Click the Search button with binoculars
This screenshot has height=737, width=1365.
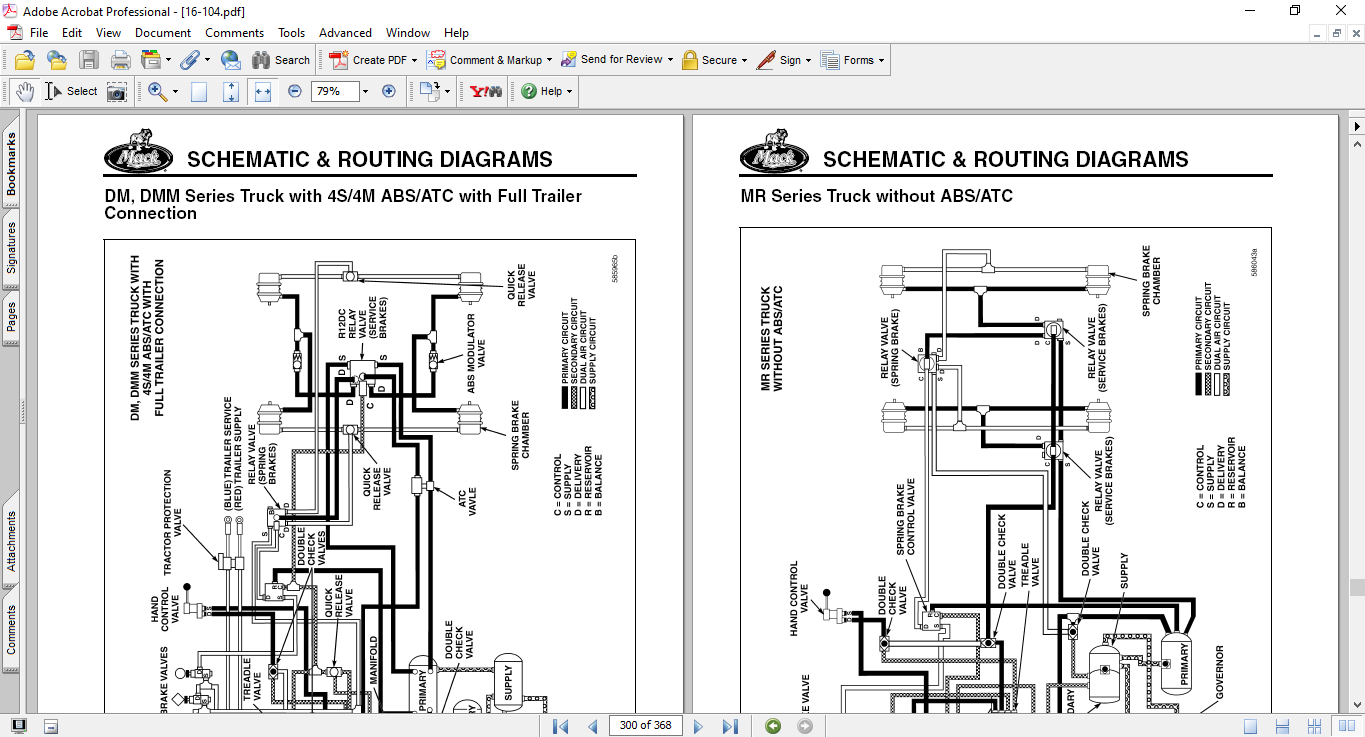[x=281, y=60]
